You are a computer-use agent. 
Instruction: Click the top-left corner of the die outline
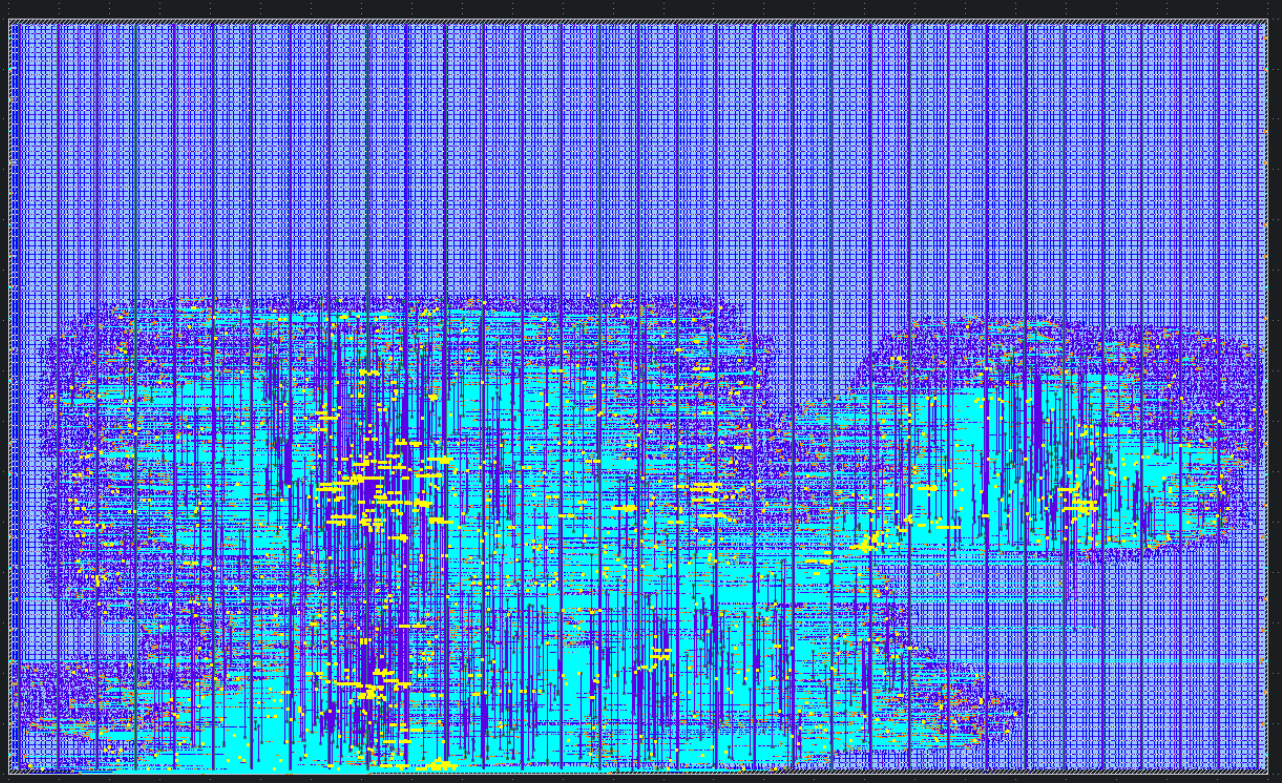click(9, 21)
